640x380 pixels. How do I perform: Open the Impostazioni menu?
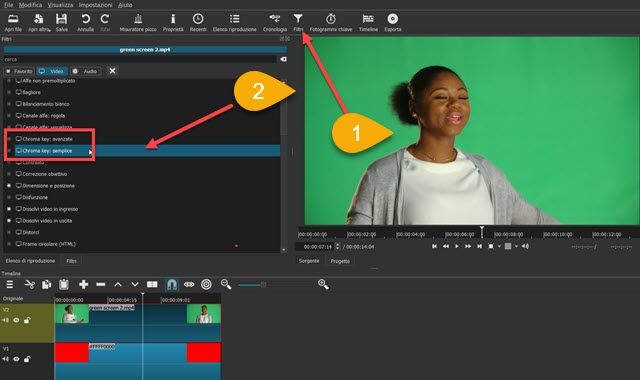pos(96,5)
